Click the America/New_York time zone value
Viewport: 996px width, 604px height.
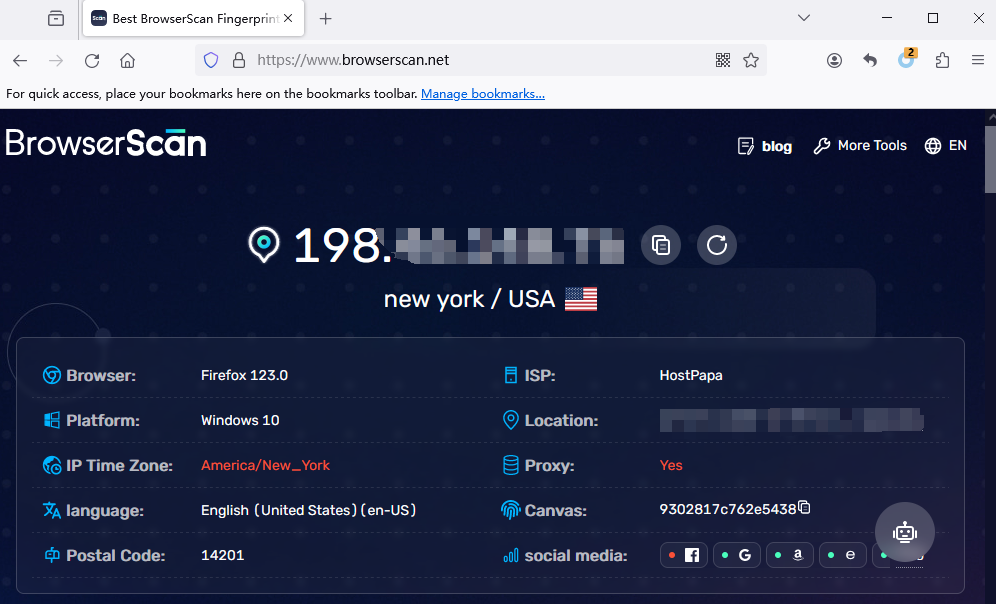(x=266, y=466)
